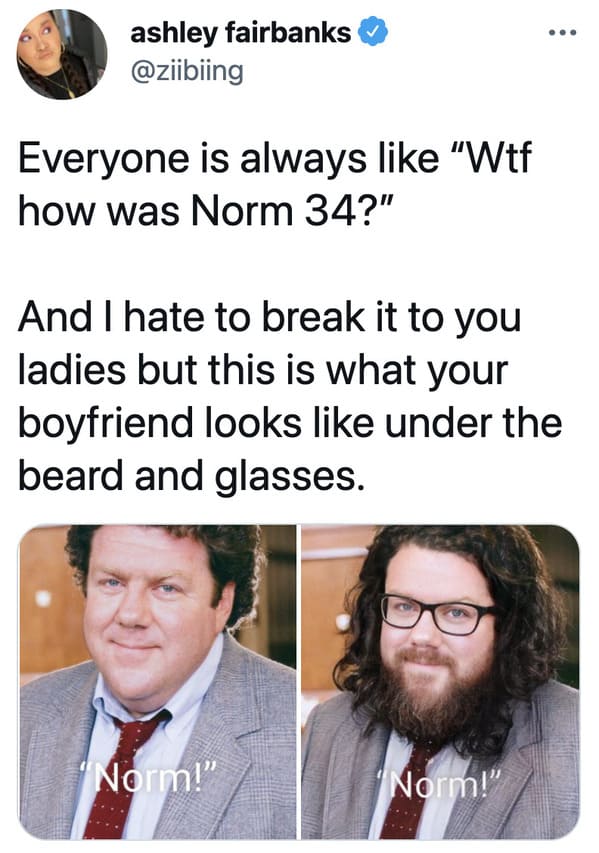Open the three-dot more options menu
599x853 pixels.
click(x=563, y=33)
